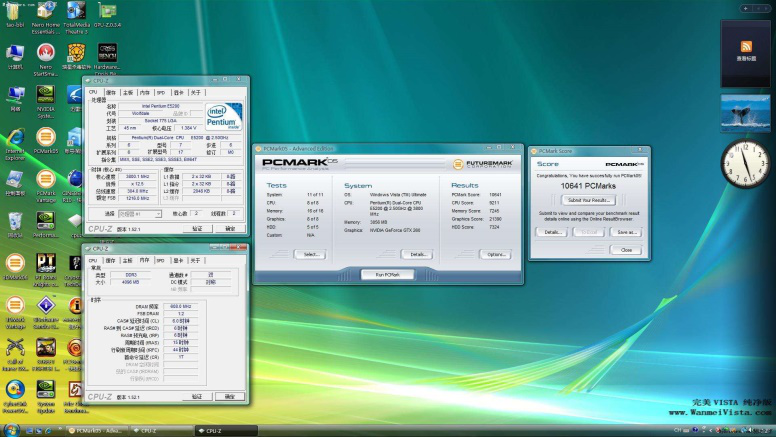
Task: Click the sidebar add gadgets plus button
Action: 746,8
